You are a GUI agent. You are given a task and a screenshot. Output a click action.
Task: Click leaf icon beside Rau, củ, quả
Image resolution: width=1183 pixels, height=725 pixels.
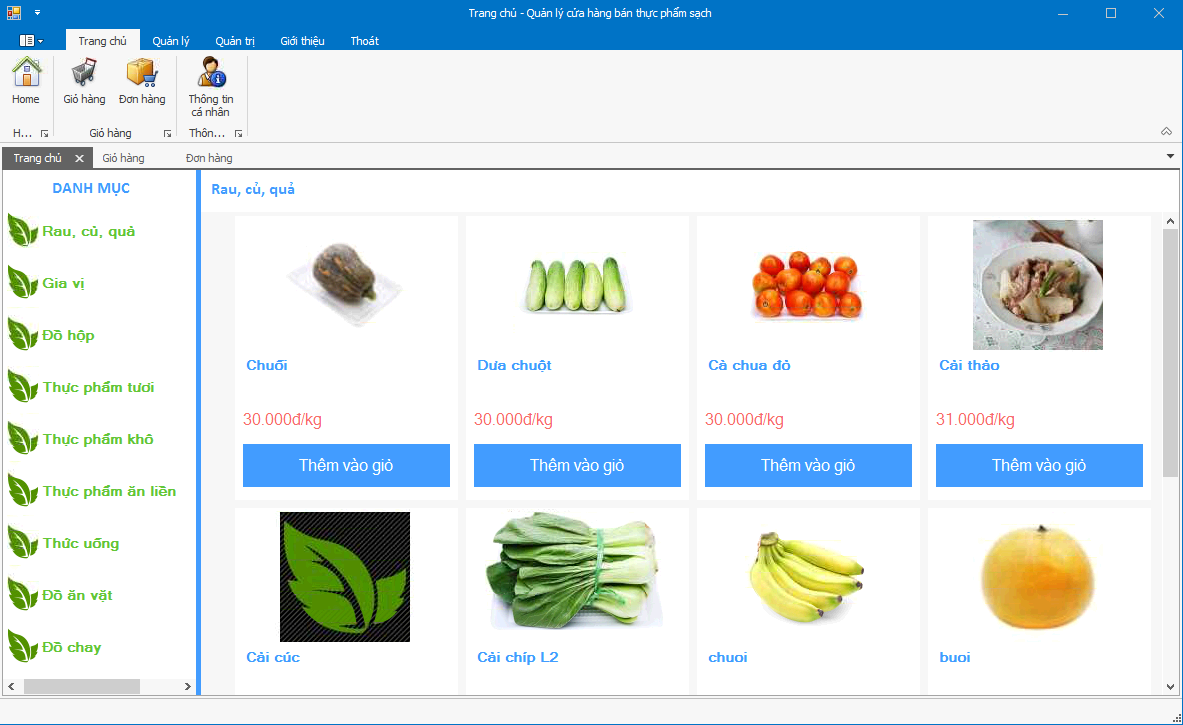[23, 231]
